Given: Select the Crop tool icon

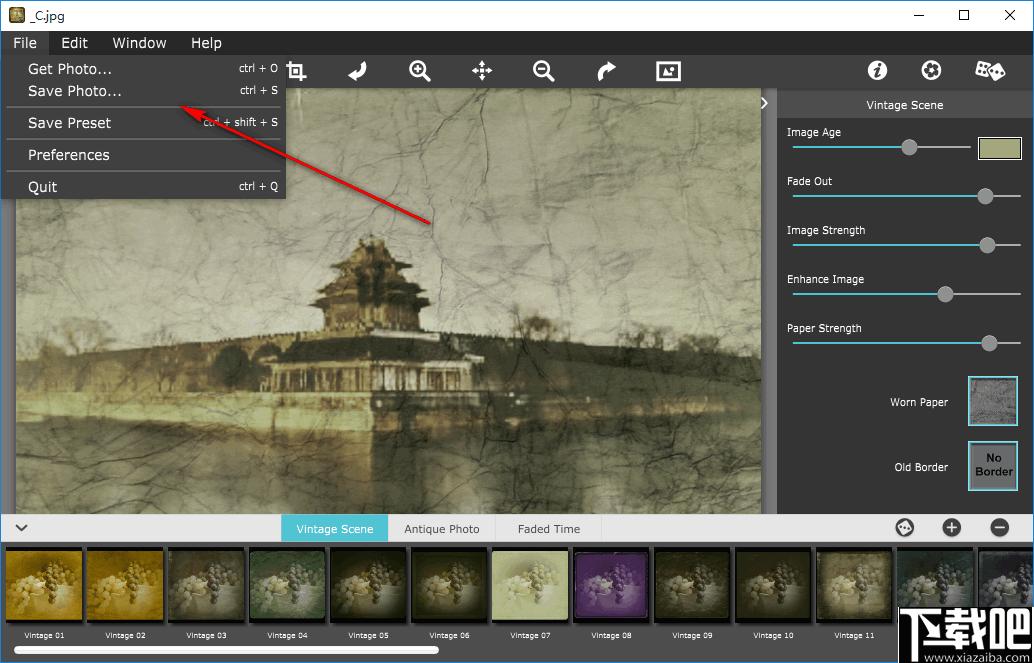Looking at the screenshot, I should click(x=296, y=71).
